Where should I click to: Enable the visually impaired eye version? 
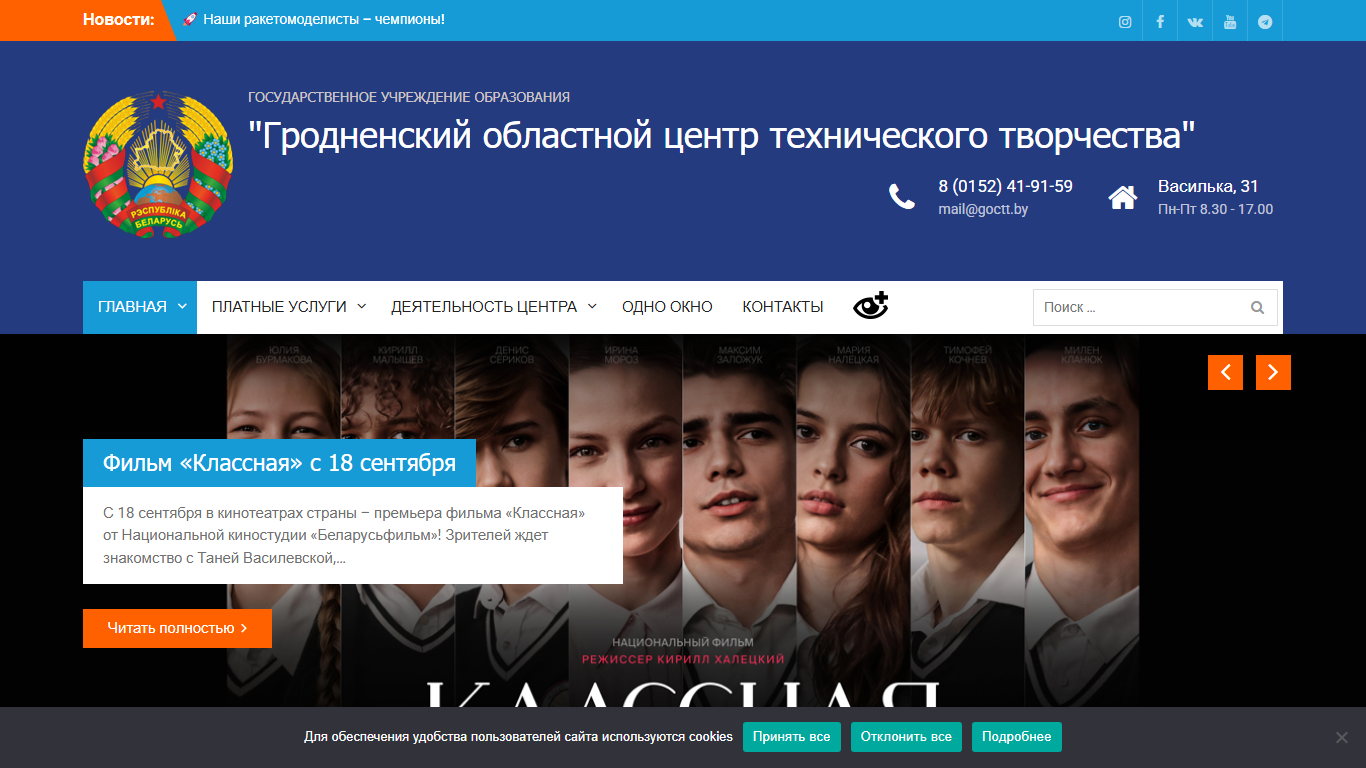pos(870,306)
